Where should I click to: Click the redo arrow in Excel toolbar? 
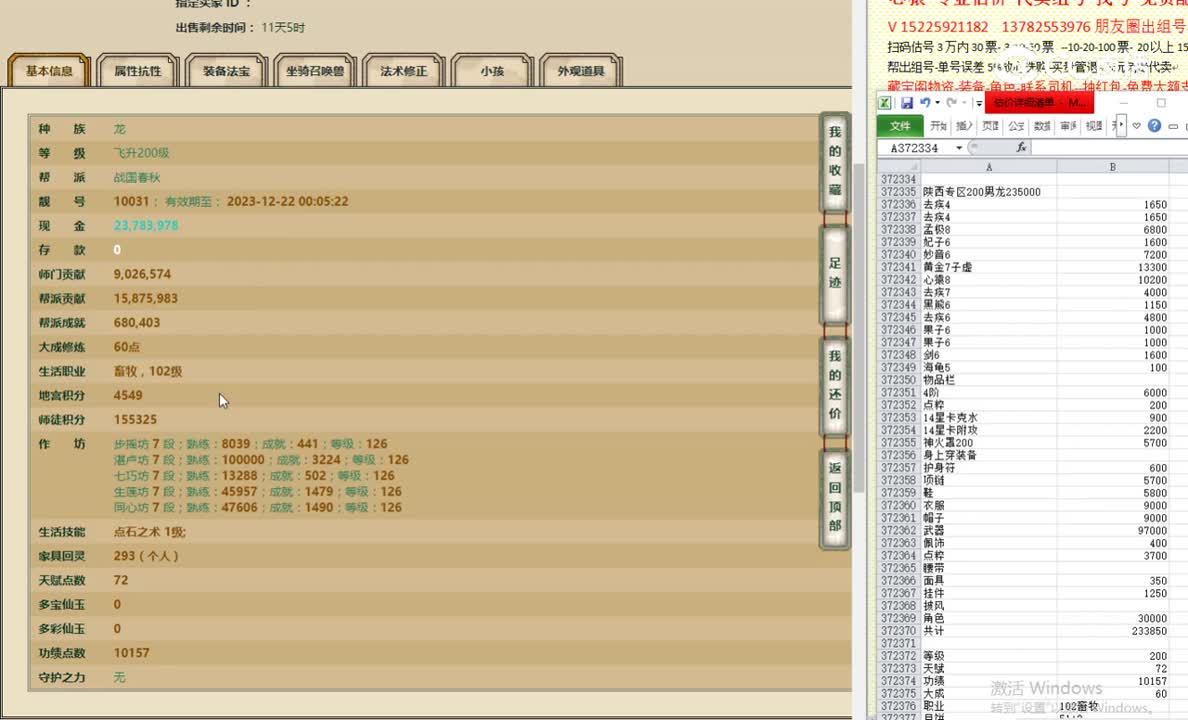pyautogui.click(x=950, y=103)
